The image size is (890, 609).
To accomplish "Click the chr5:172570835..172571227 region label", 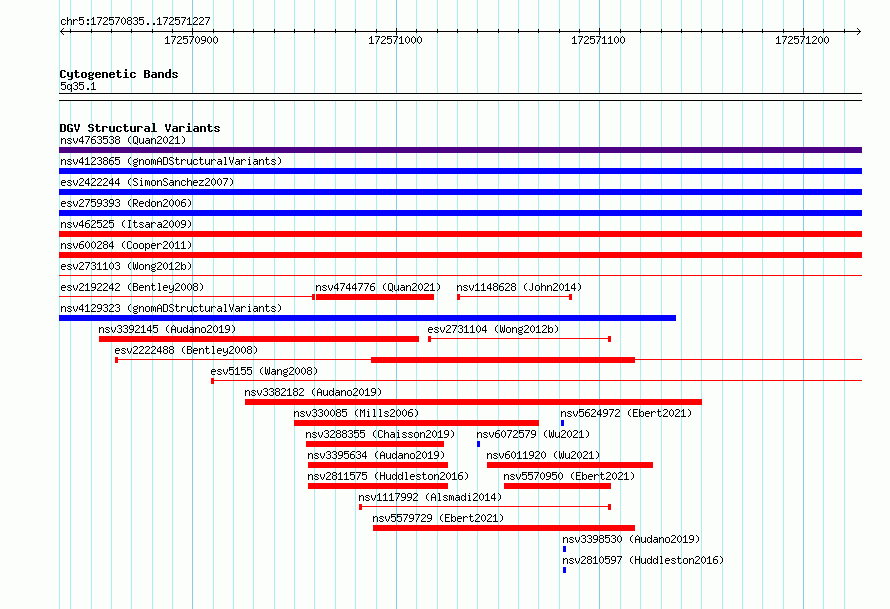I will 135,21.
